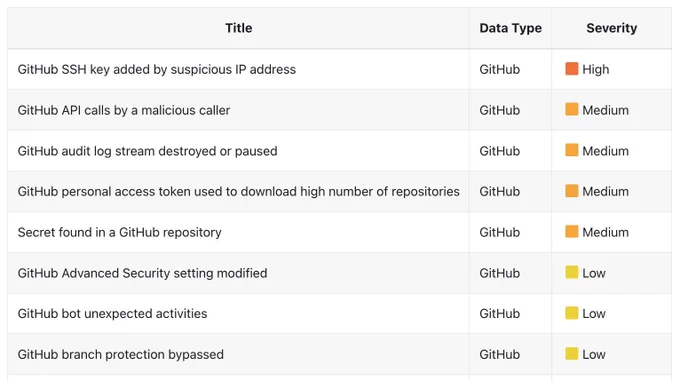This screenshot has width=680, height=381.
Task: Click Medium swatch for Secret found row
Action: (x=572, y=231)
